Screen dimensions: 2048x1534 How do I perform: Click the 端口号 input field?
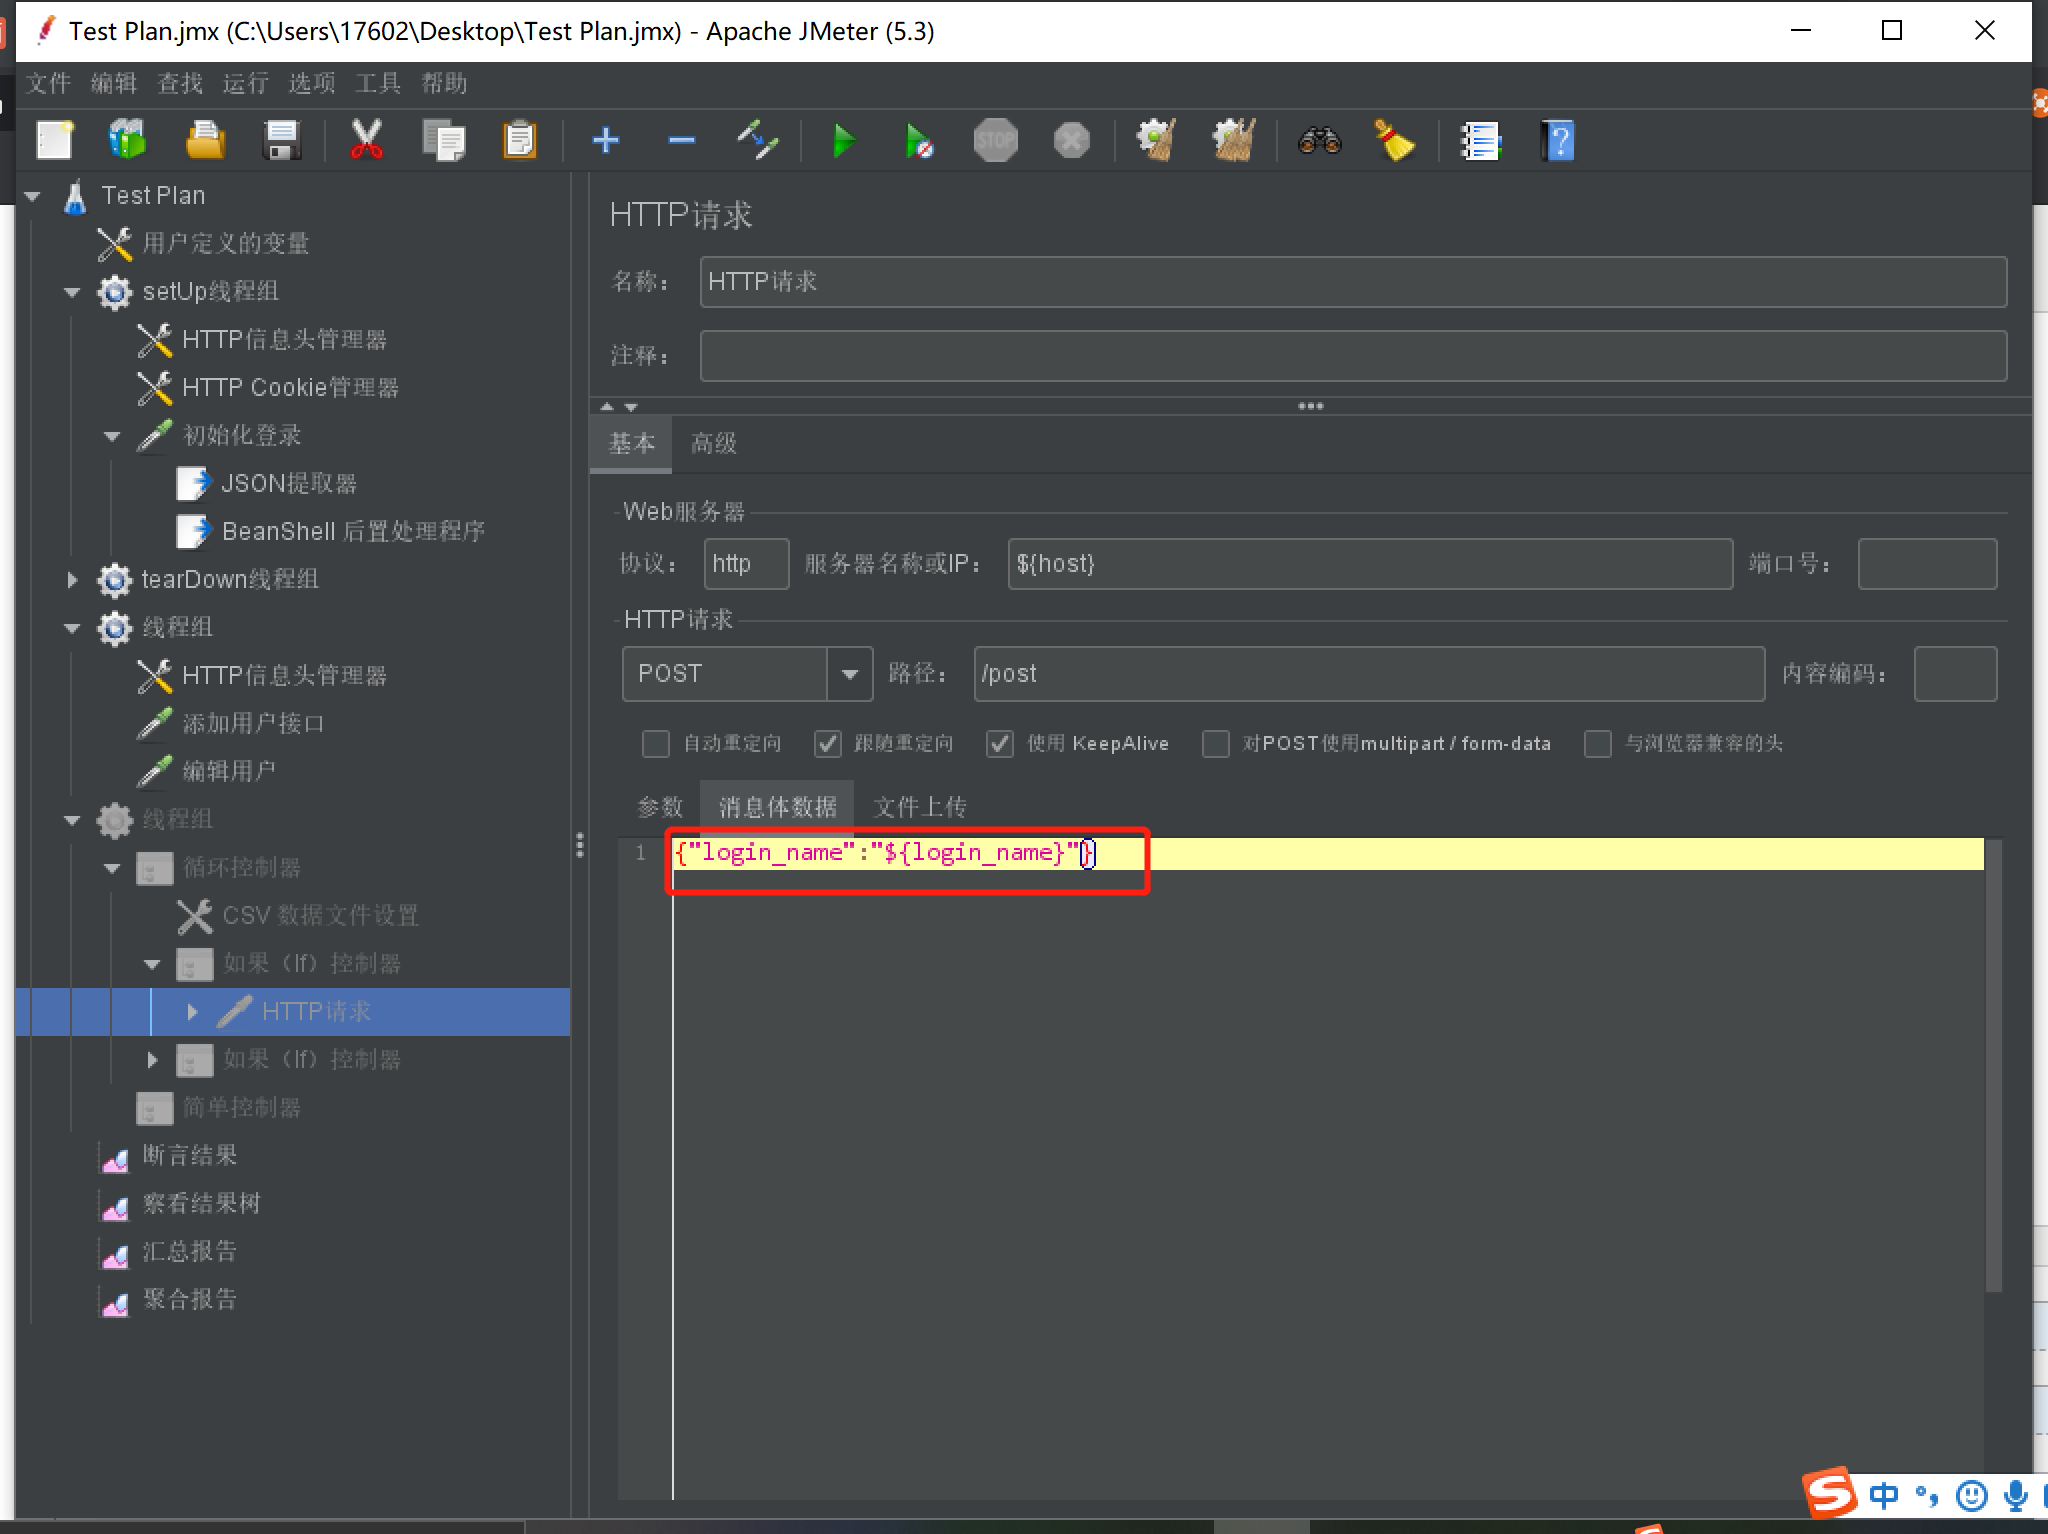(1927, 564)
